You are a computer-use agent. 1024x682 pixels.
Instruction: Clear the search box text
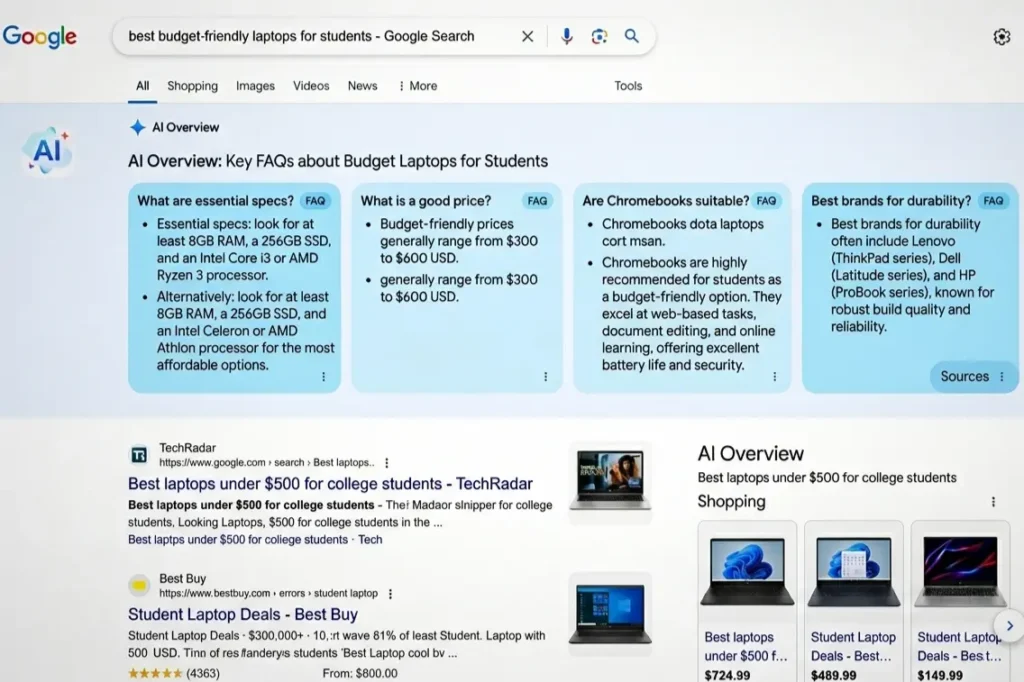(x=527, y=36)
